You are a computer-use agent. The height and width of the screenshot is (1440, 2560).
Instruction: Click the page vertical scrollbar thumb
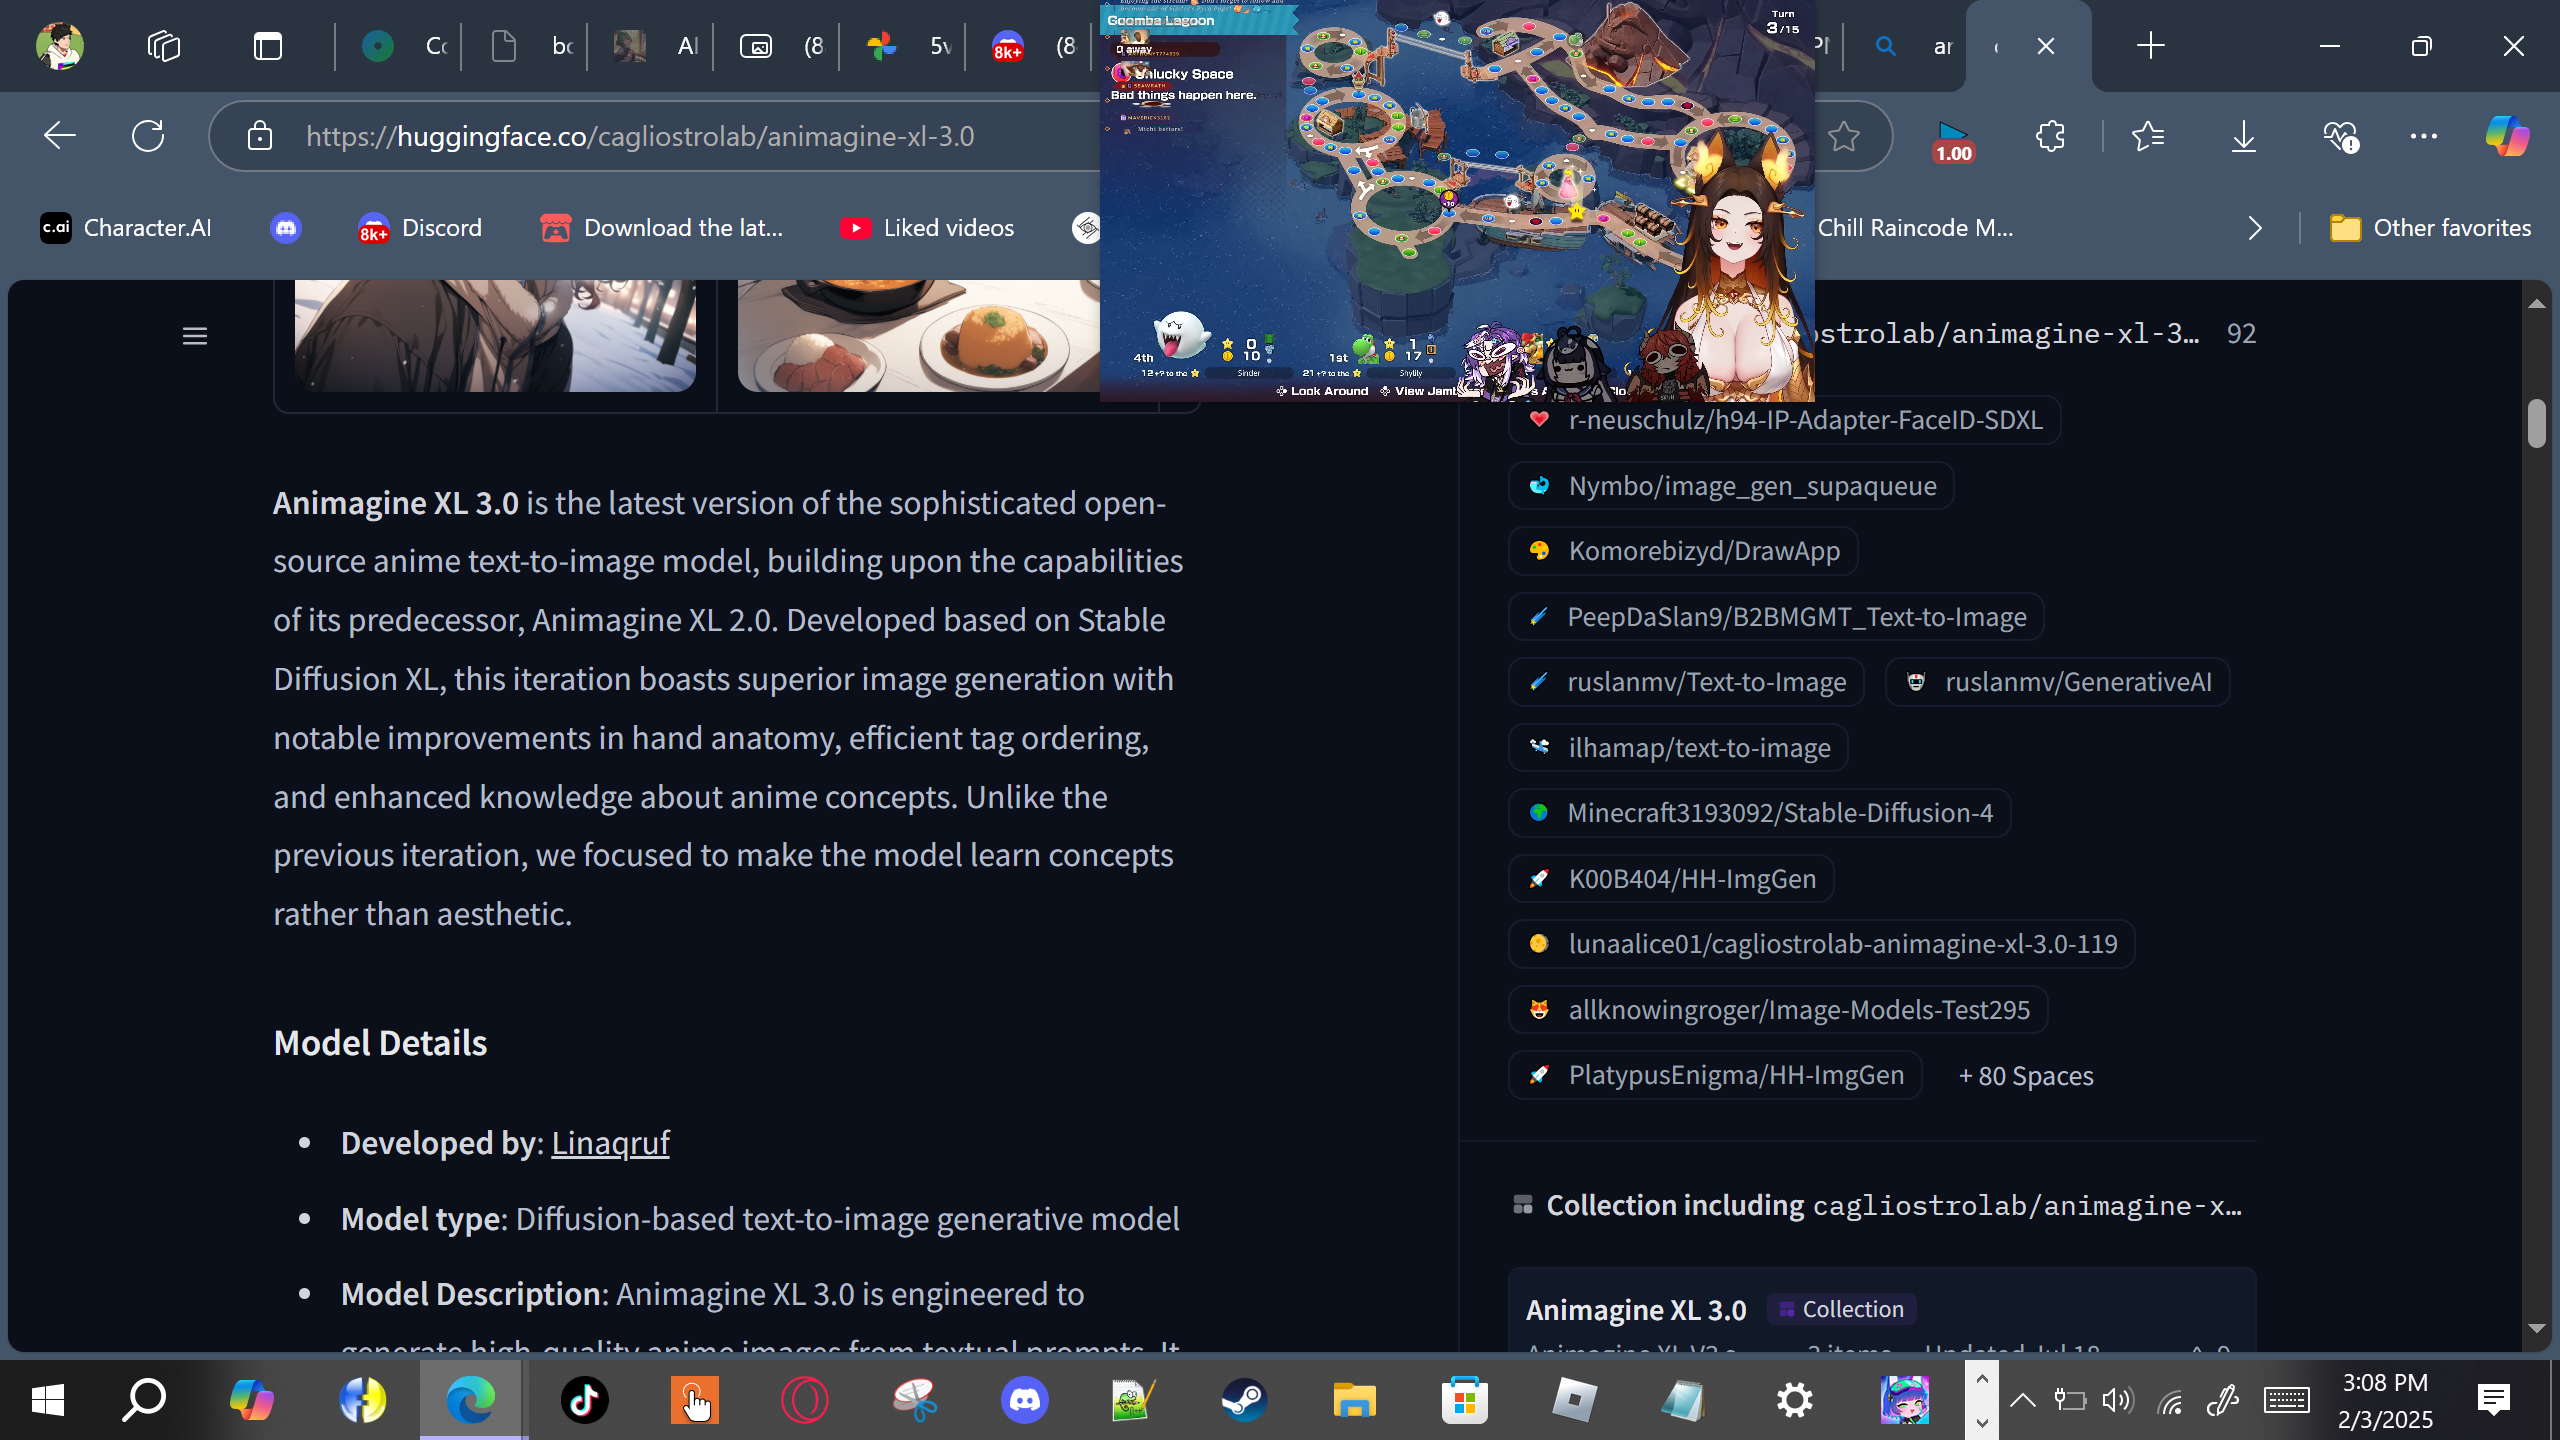tap(2536, 423)
